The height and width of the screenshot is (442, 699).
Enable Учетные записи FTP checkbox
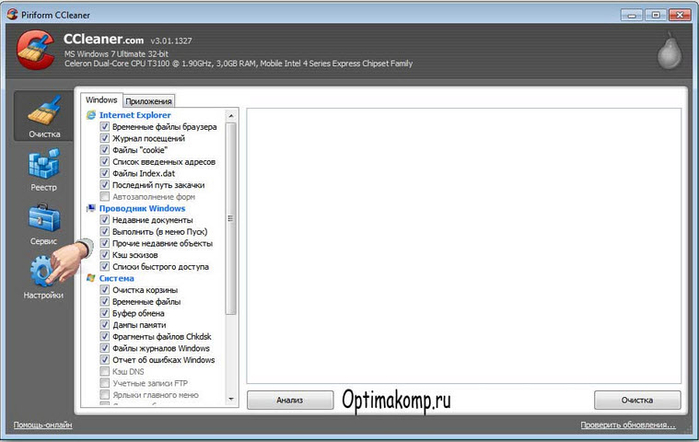(x=104, y=383)
